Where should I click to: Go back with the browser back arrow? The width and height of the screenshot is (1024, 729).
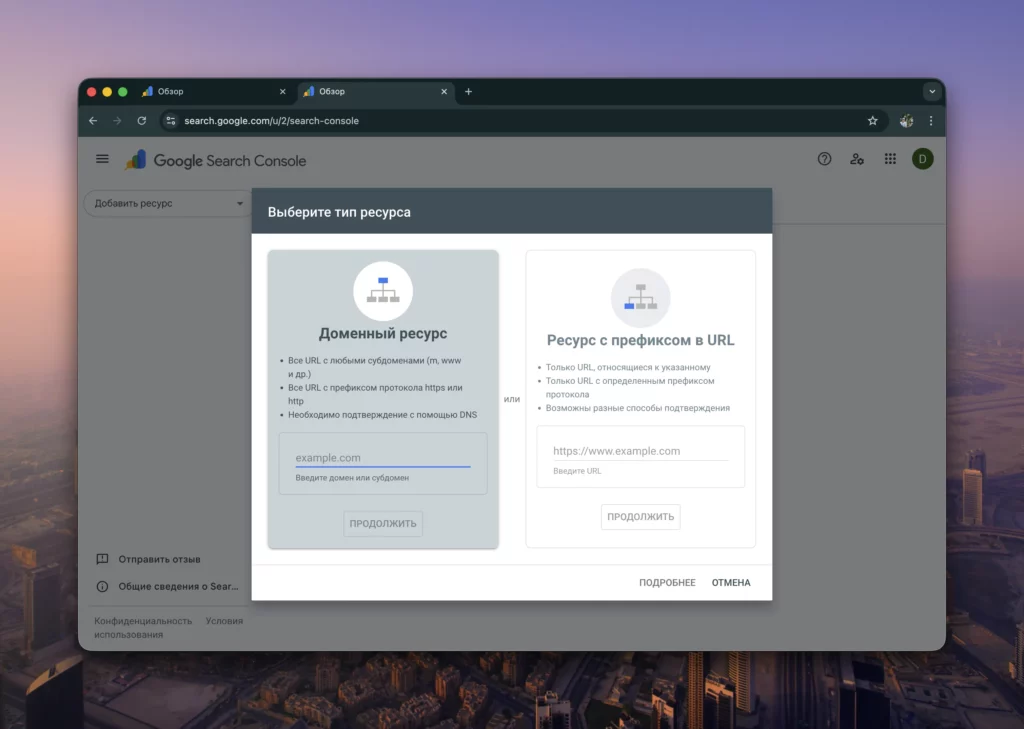(93, 121)
